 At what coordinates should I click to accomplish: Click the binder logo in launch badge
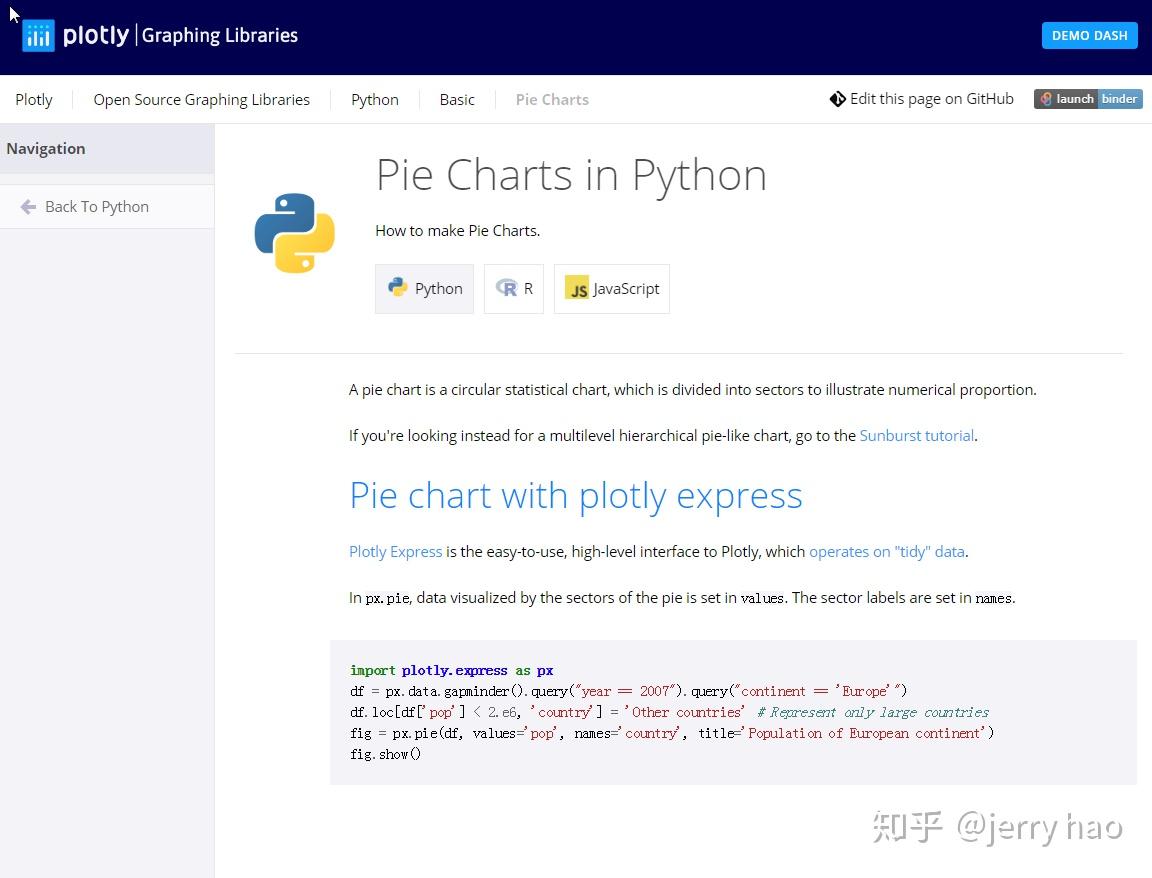pos(1046,98)
